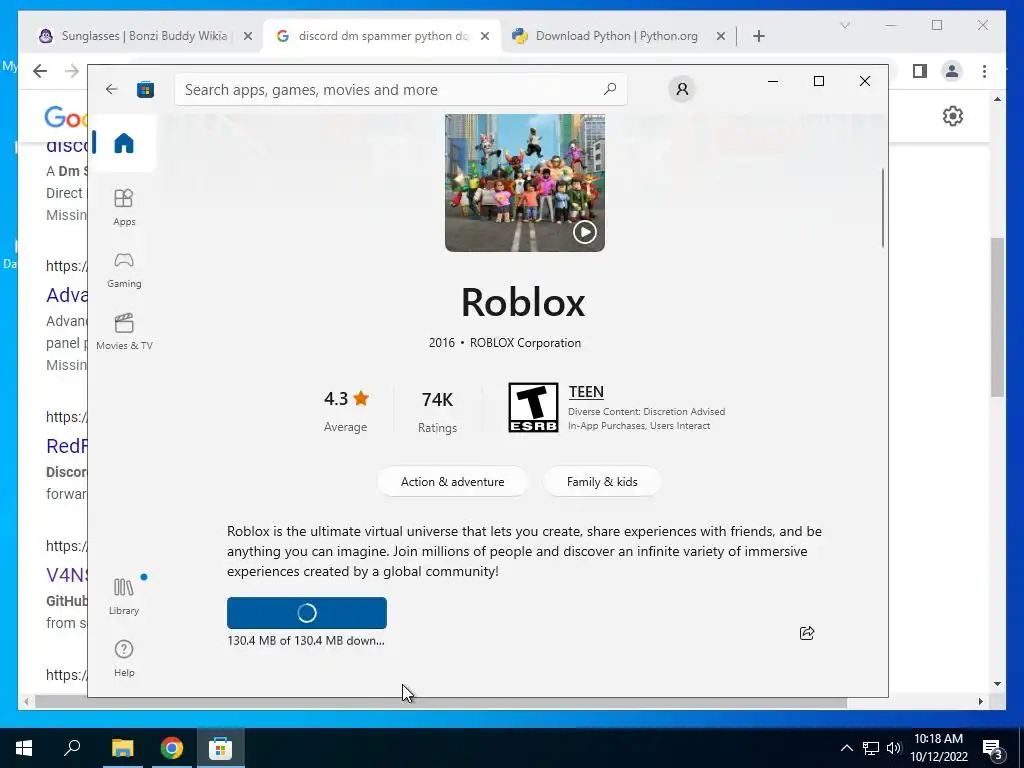Open Movies & TV in Store sidebar
The height and width of the screenshot is (768, 1024).
tap(124, 332)
